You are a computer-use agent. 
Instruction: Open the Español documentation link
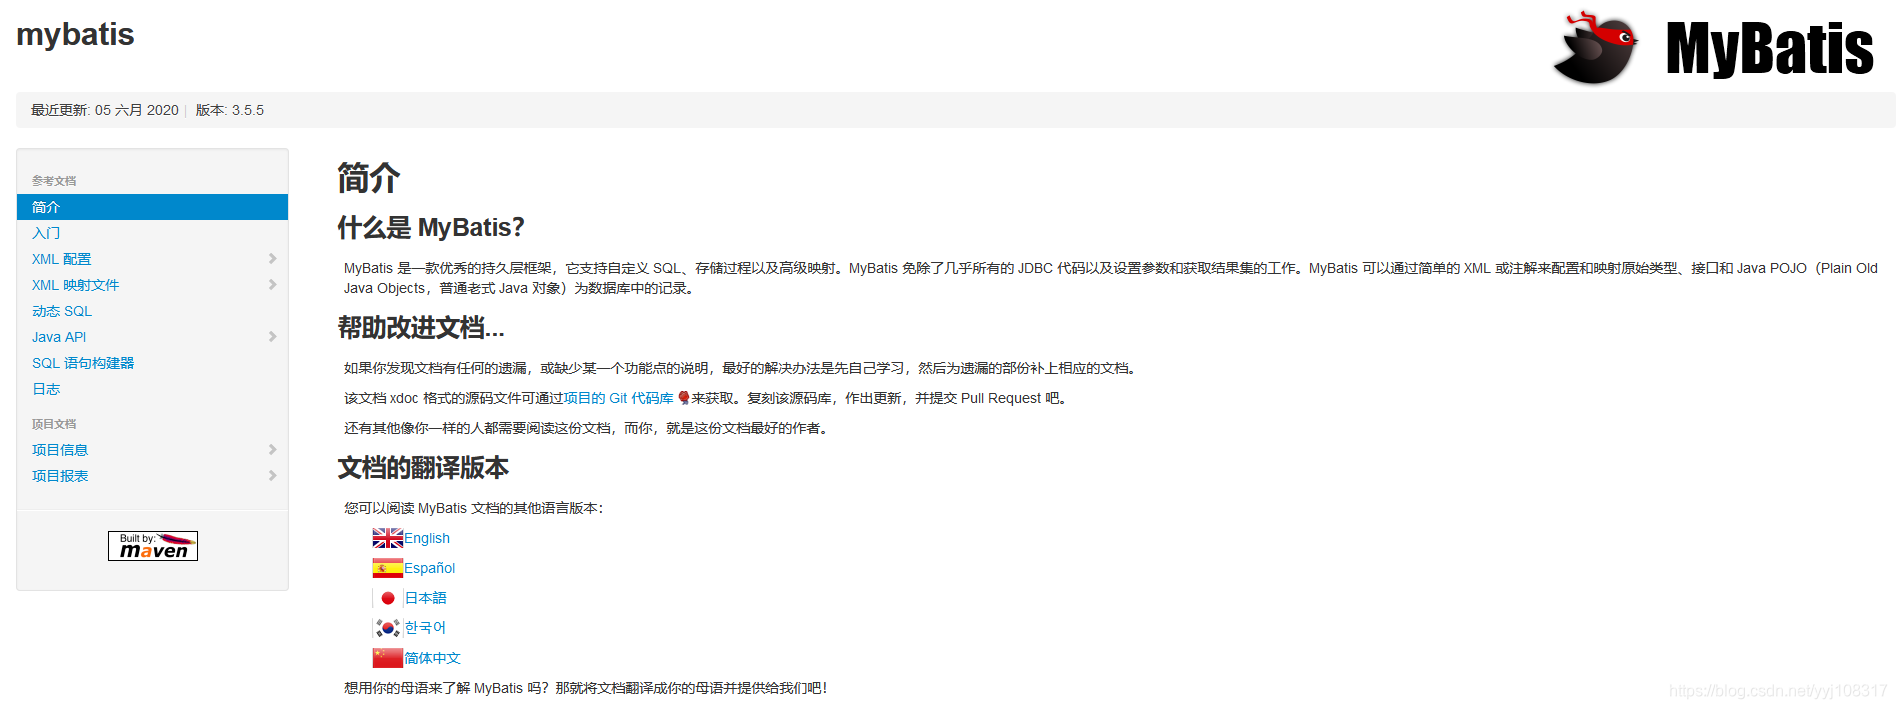429,568
